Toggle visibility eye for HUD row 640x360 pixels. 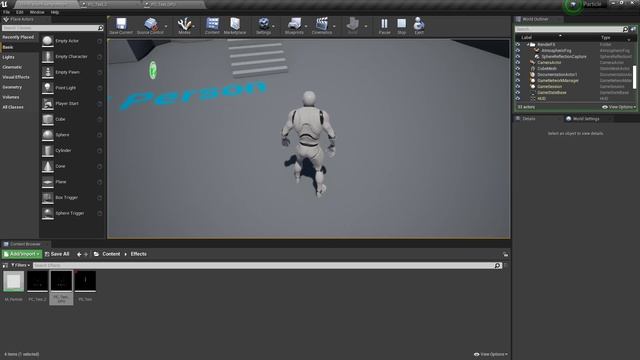518,99
